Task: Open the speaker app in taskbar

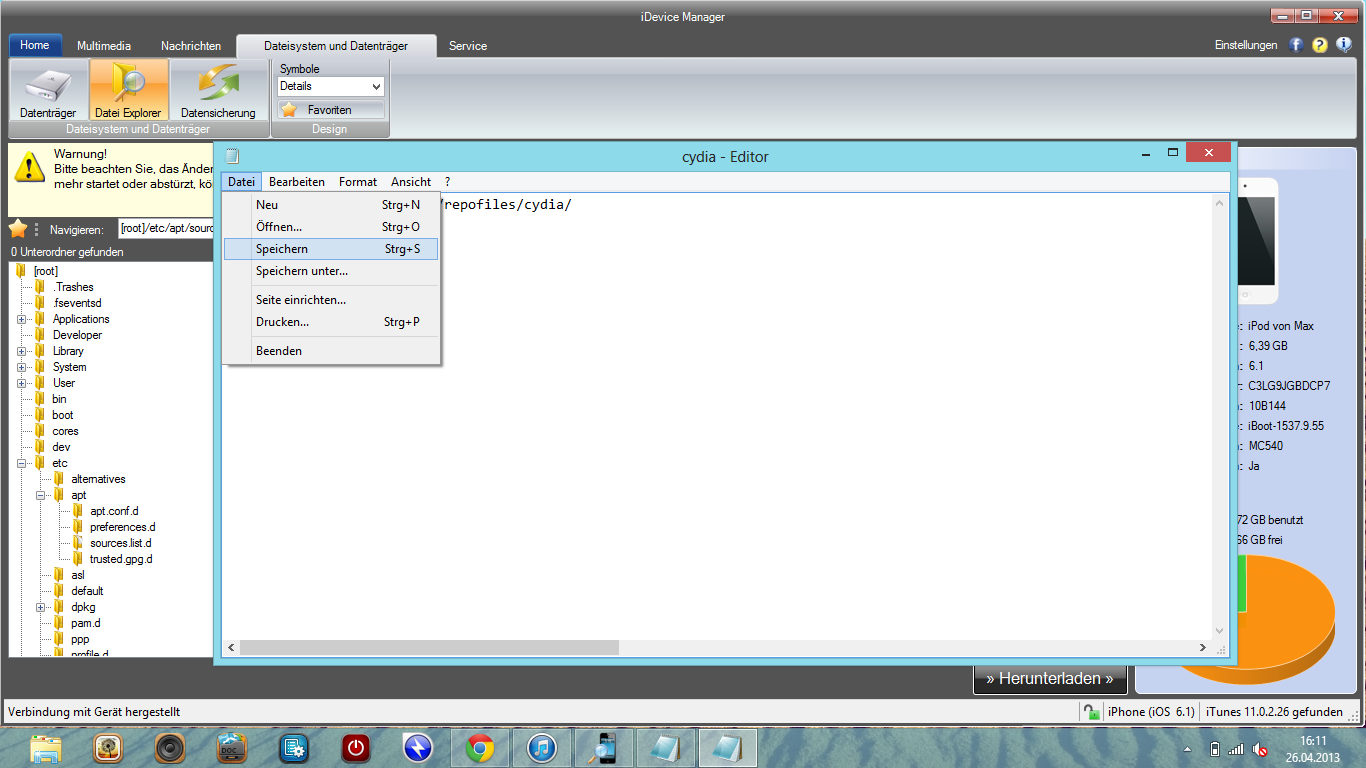Action: point(170,748)
